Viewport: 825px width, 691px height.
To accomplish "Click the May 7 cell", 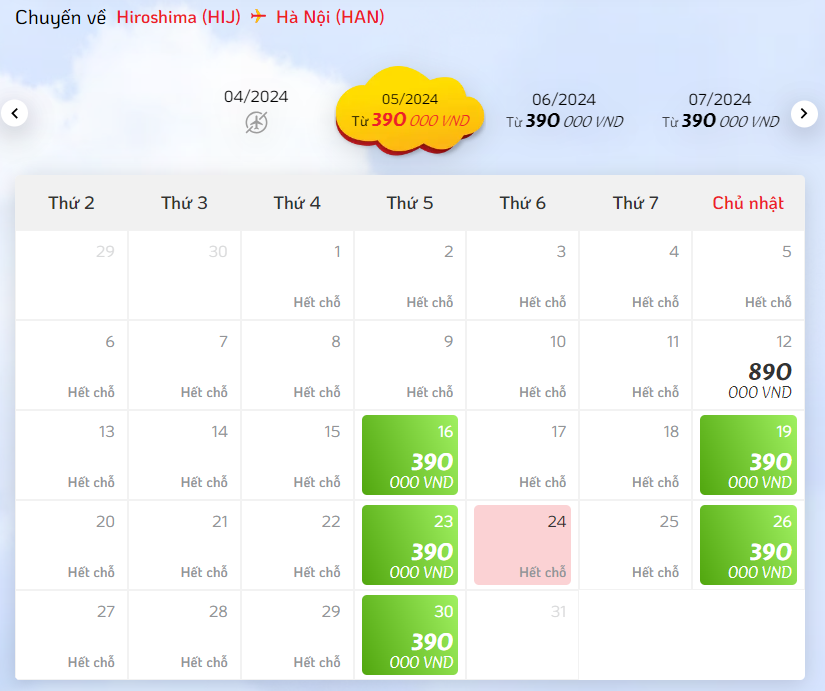I will coord(184,365).
